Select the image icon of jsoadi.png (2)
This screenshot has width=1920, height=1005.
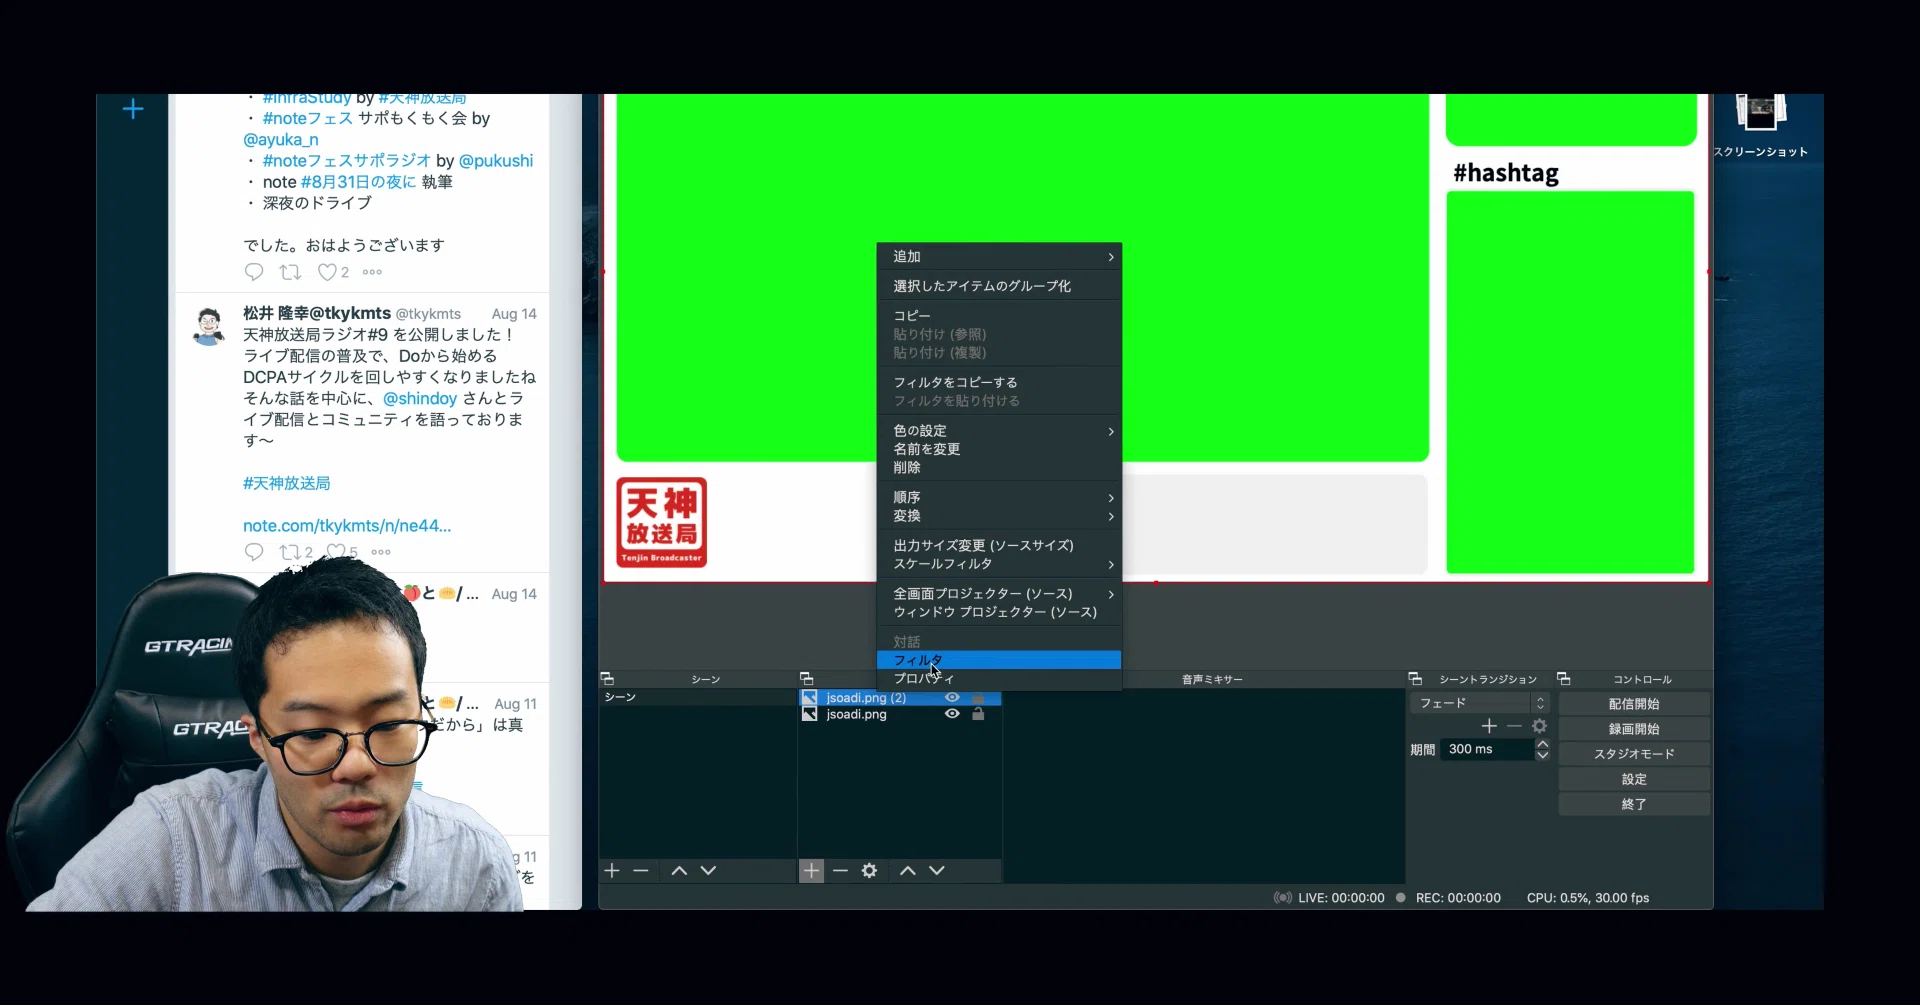810,698
